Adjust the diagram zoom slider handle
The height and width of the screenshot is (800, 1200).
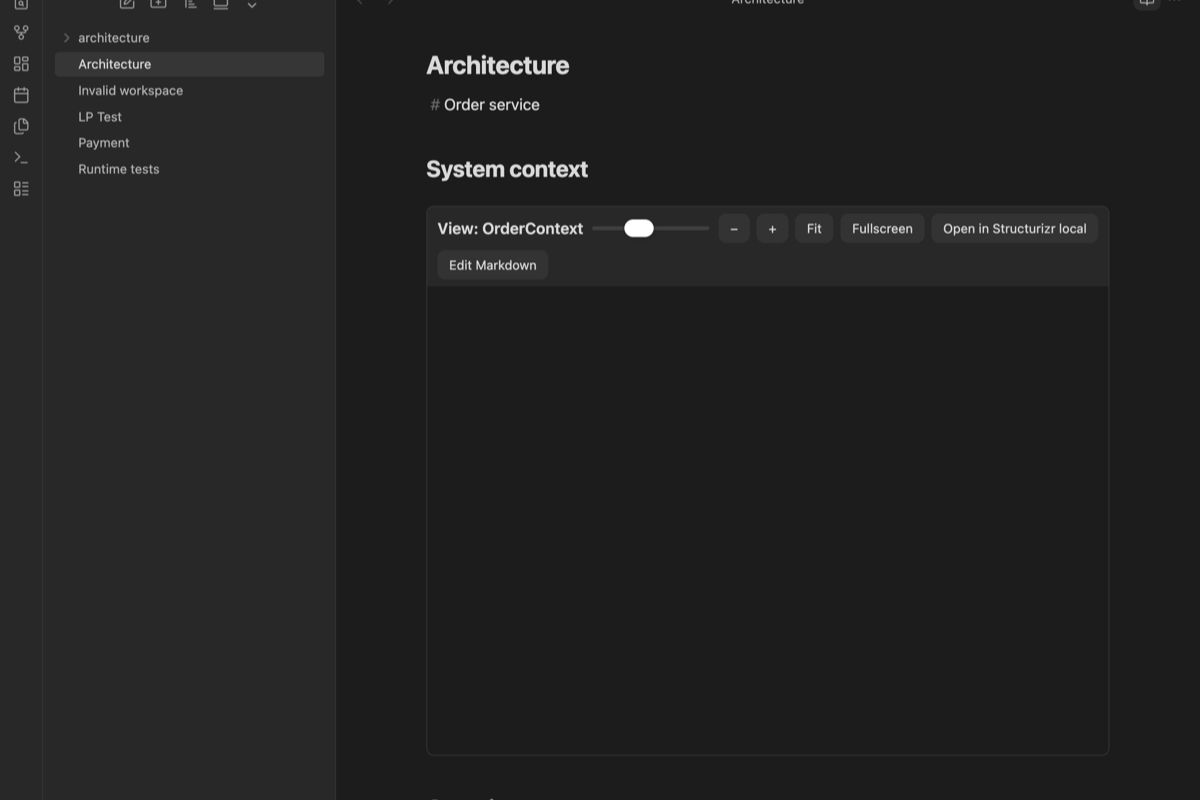point(639,228)
